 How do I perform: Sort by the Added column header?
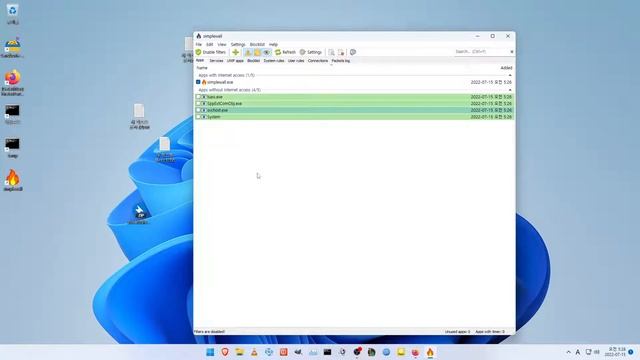tap(506, 68)
